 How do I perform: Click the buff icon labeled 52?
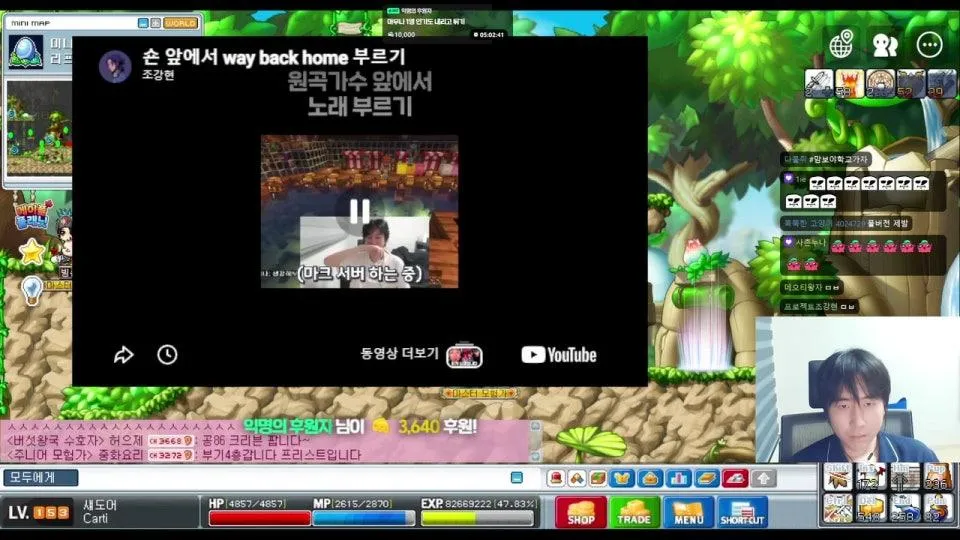(x=910, y=83)
